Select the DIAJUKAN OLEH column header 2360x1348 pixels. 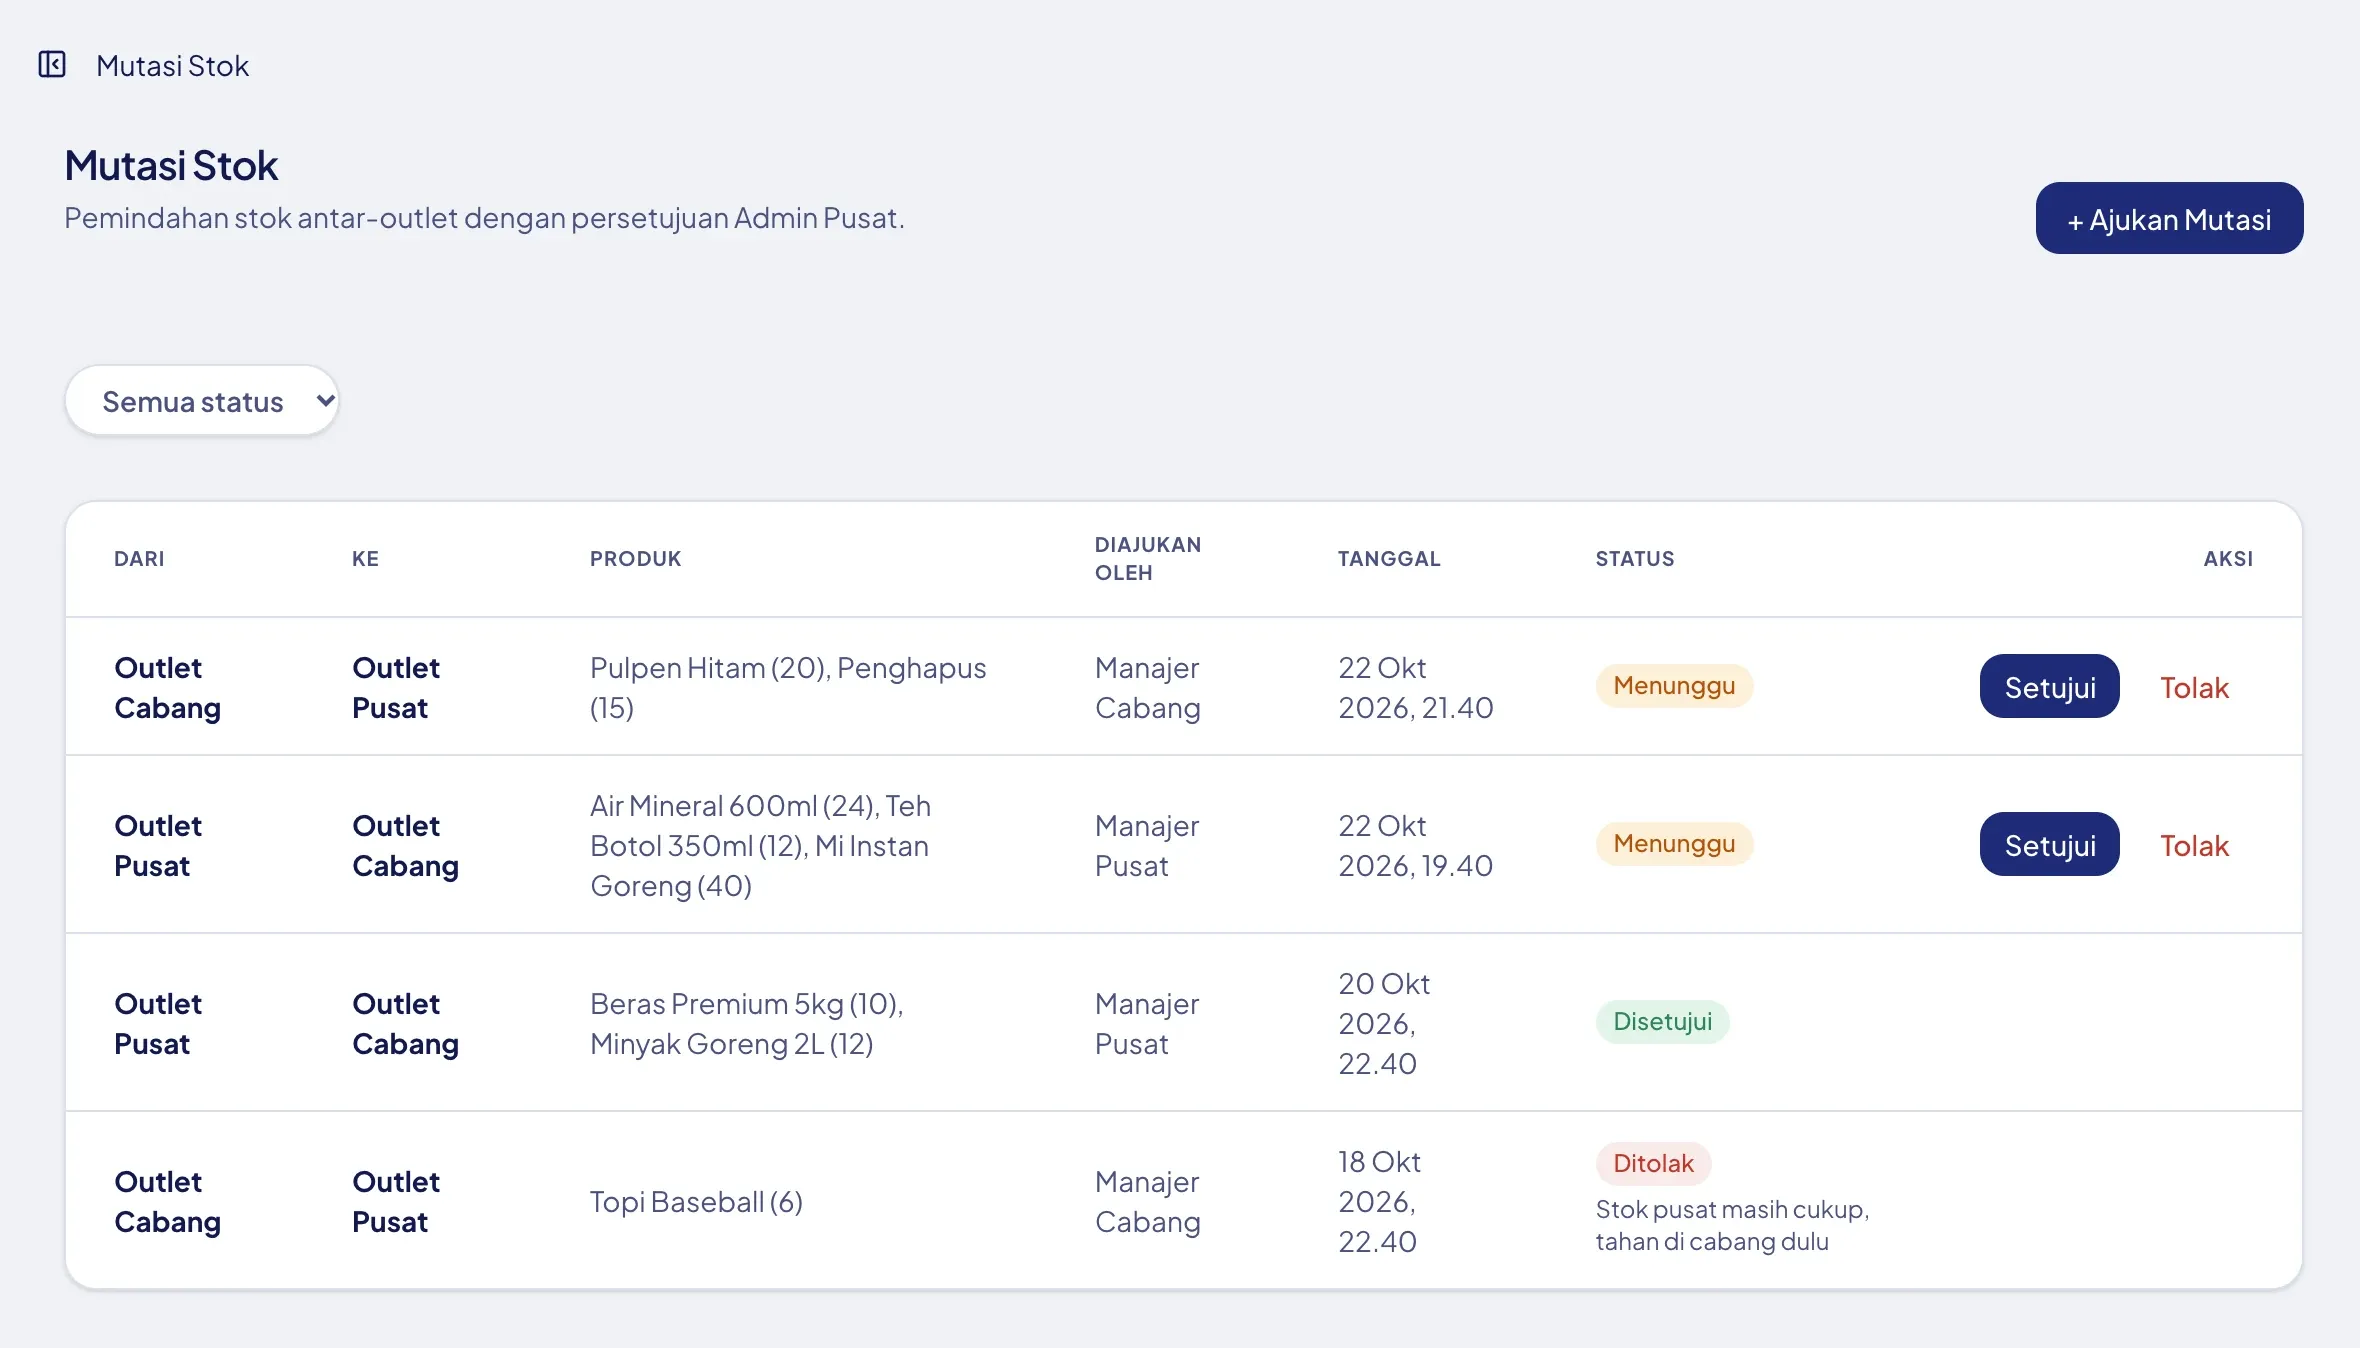tap(1148, 559)
